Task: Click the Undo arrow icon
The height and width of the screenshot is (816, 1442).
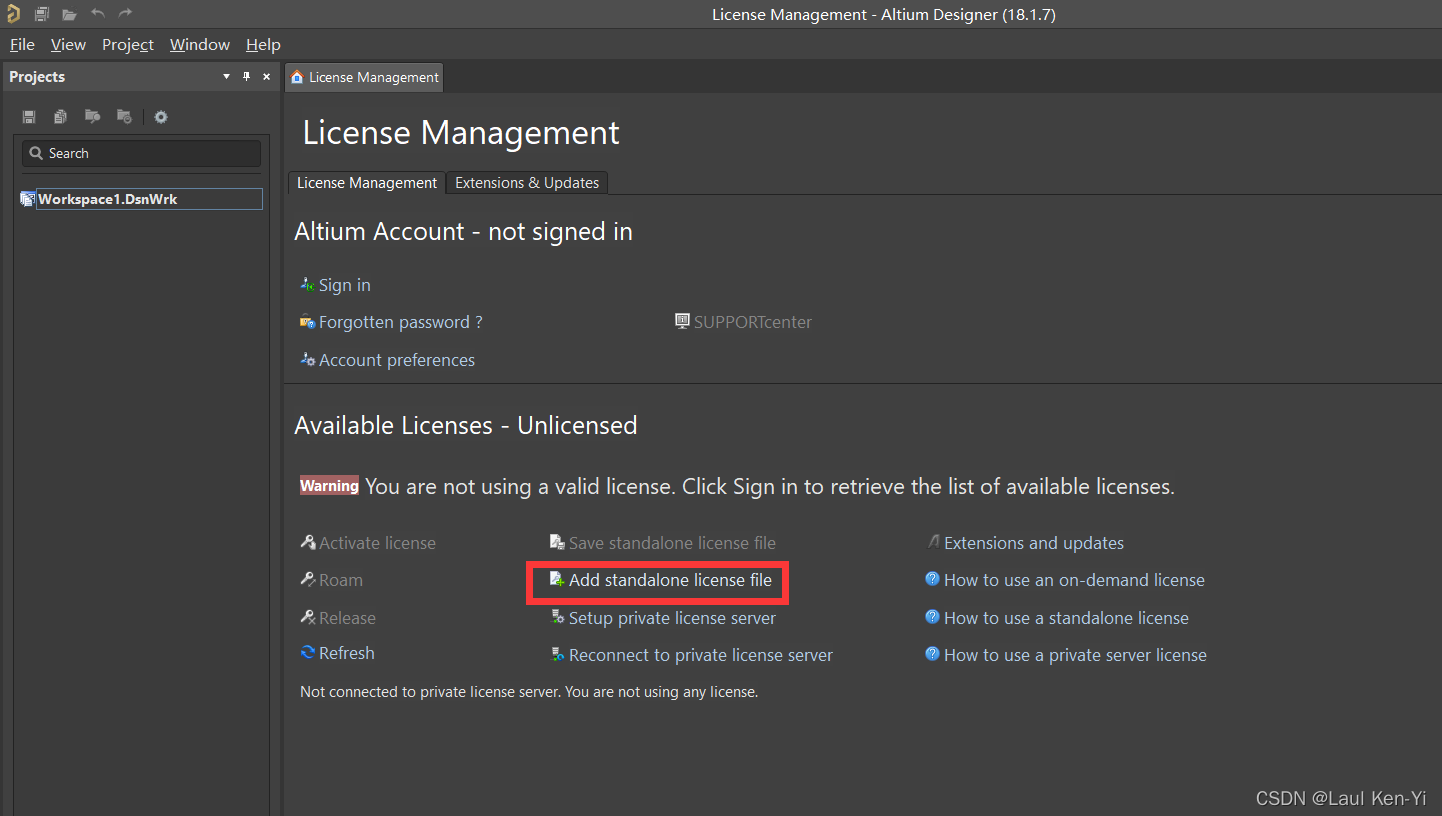Action: click(97, 13)
